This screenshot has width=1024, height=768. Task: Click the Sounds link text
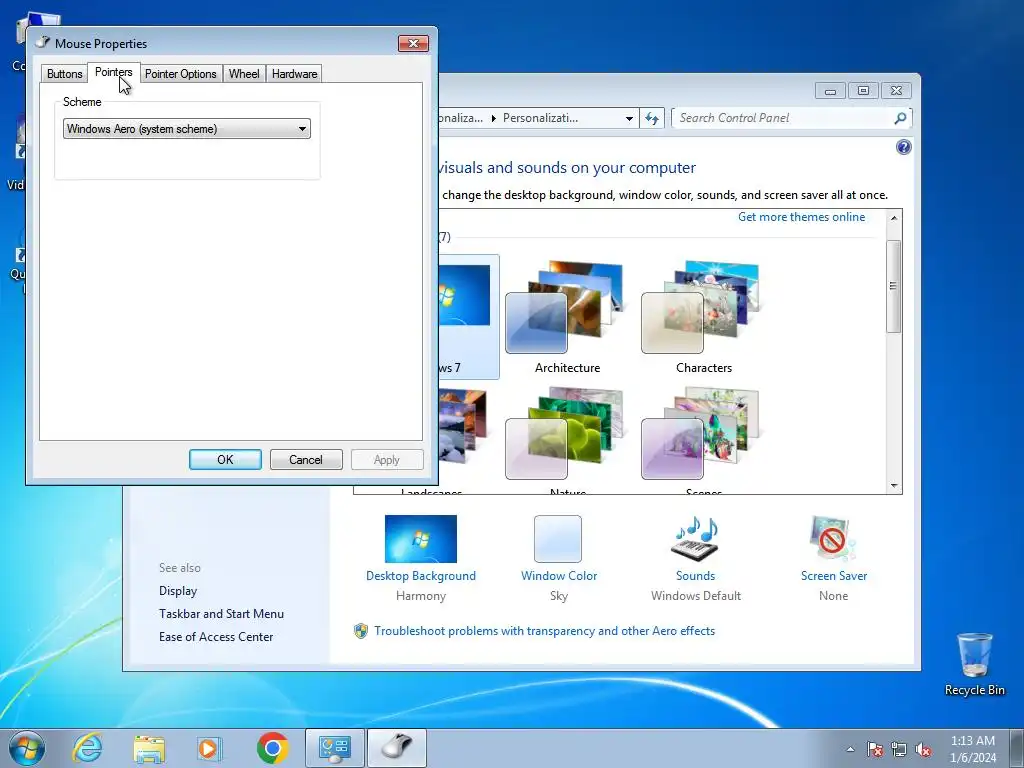696,576
